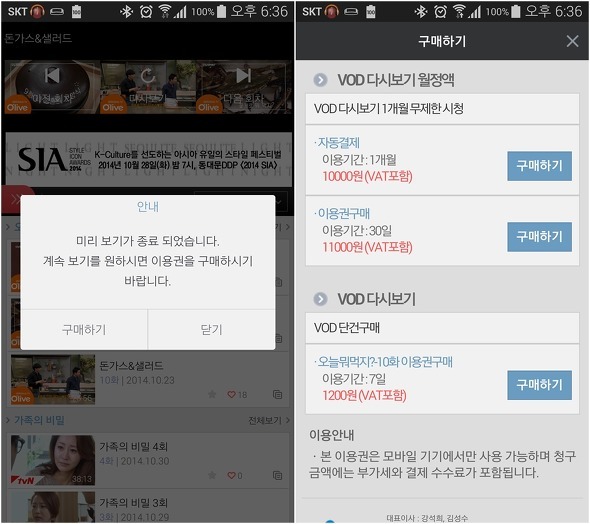Viewport: 590px width, 524px height.
Task: Select the 가족의 비밀 3회 title text
Action: pyautogui.click(x=134, y=503)
